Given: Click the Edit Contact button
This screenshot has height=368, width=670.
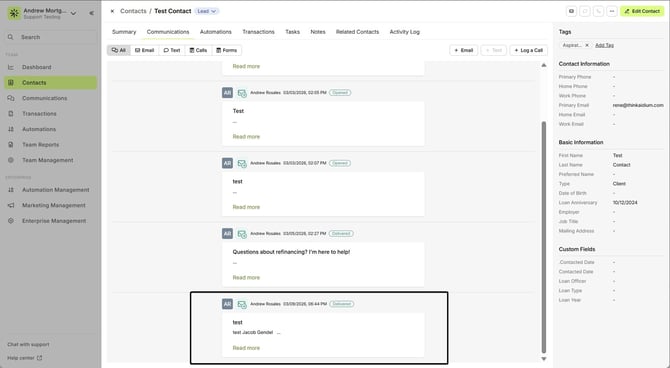Looking at the screenshot, I should point(642,11).
